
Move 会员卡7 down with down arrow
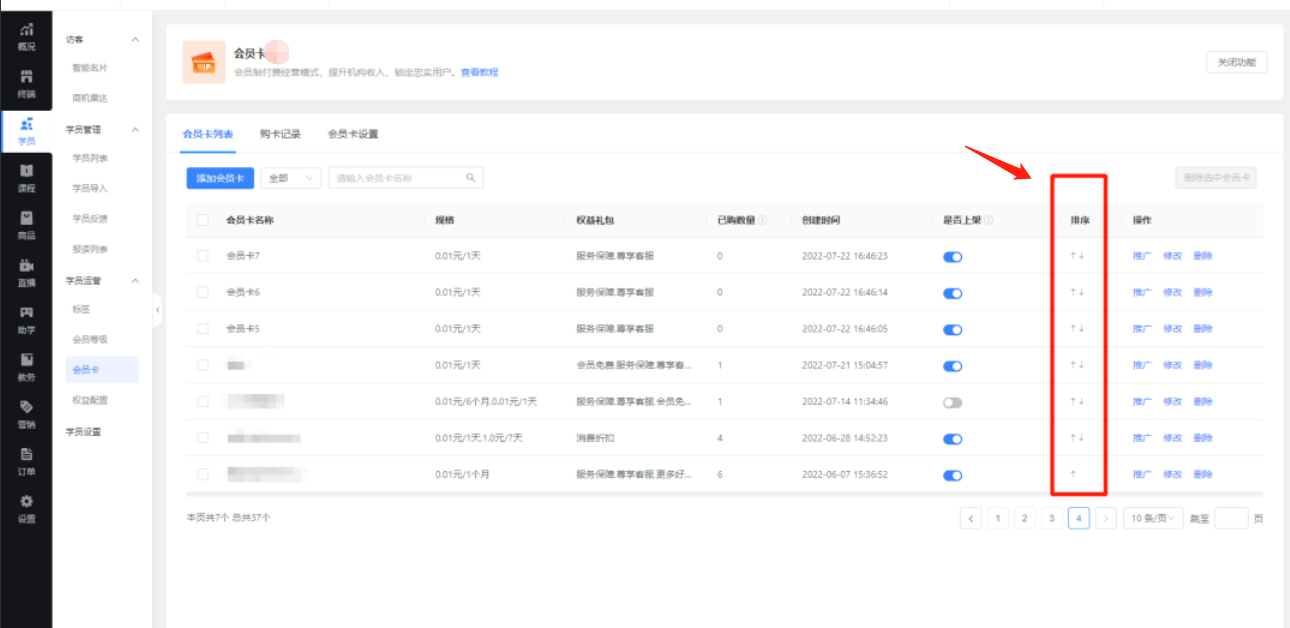(1082, 256)
